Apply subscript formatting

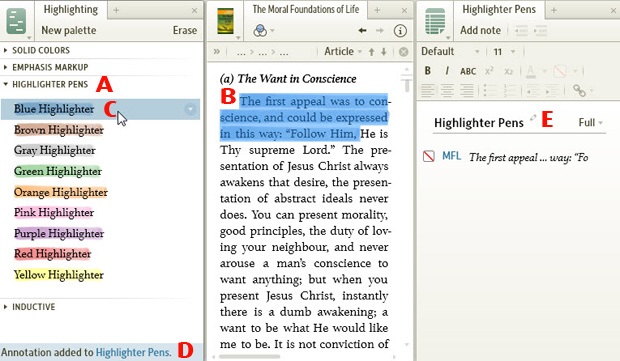508,71
